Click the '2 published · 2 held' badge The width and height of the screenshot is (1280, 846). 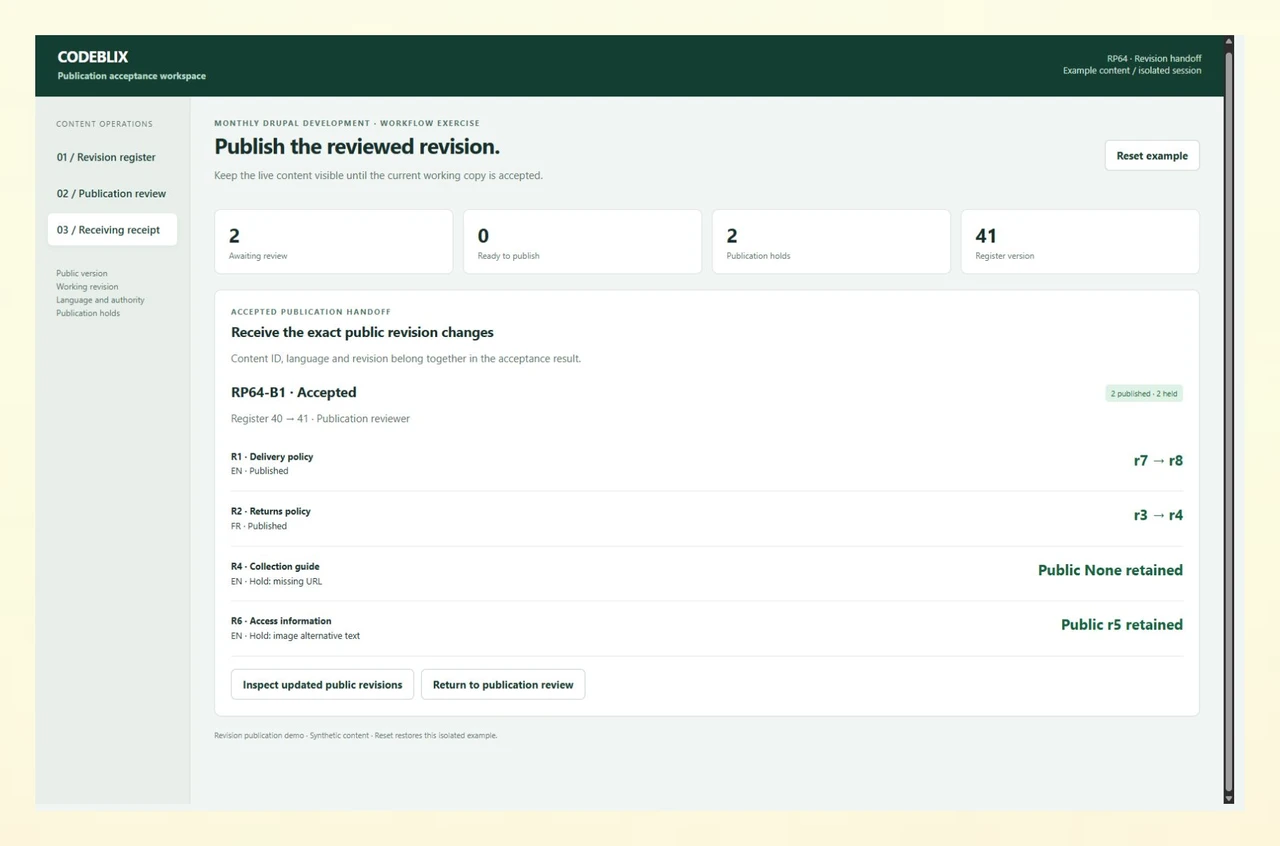tap(1144, 394)
